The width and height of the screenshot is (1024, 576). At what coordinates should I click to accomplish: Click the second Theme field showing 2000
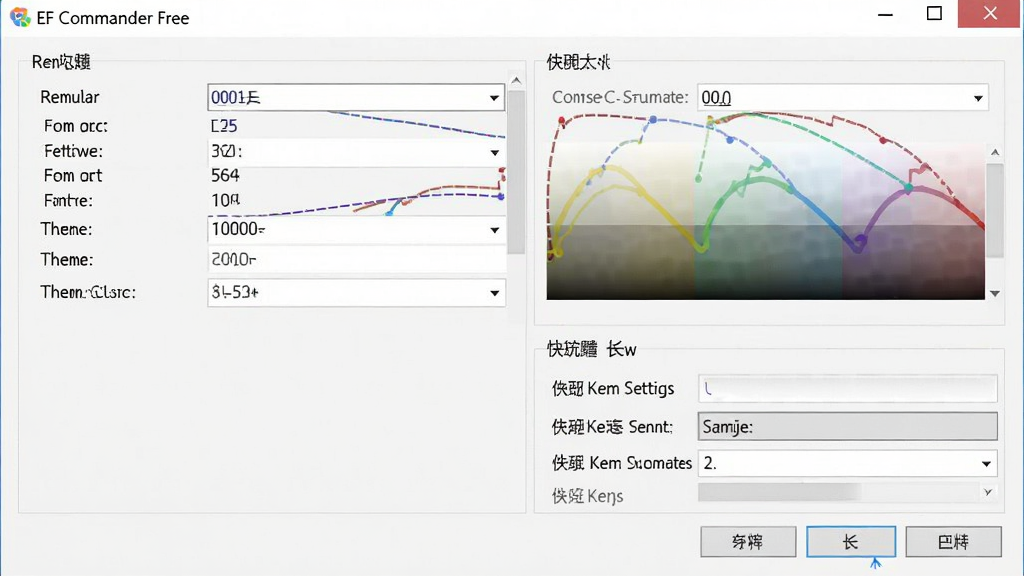[x=356, y=259]
